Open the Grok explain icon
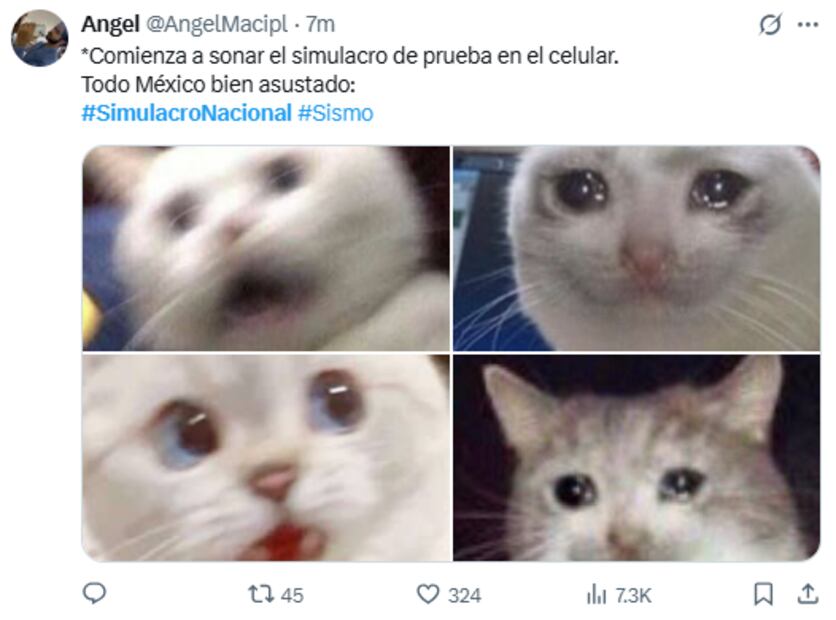The image size is (836, 620). 770,25
